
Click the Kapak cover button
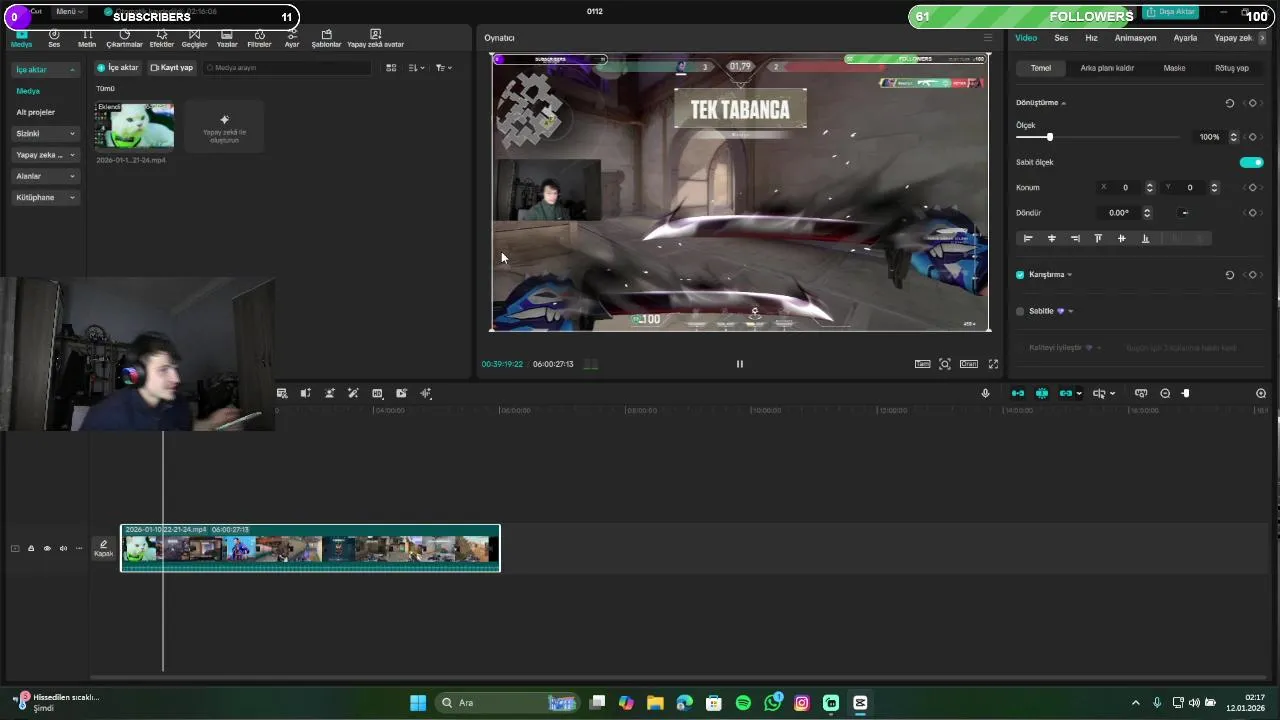(103, 548)
